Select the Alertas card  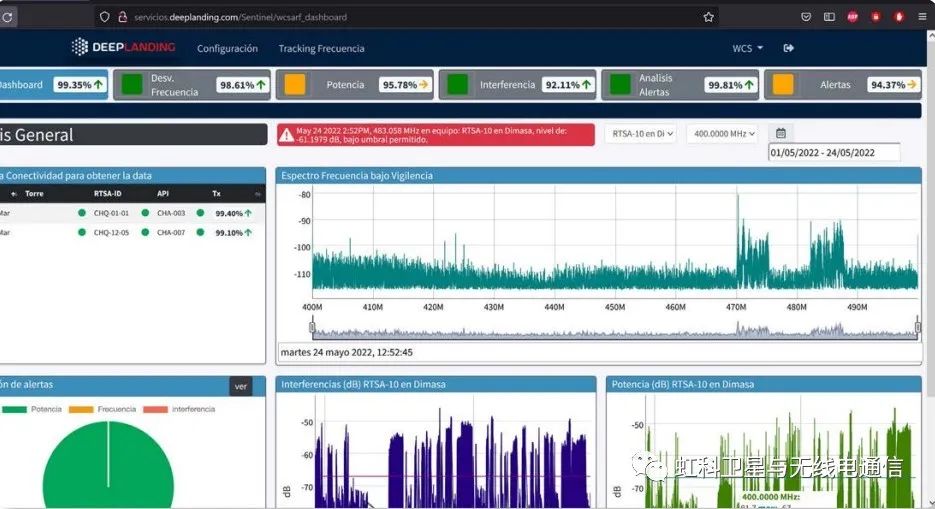(843, 85)
